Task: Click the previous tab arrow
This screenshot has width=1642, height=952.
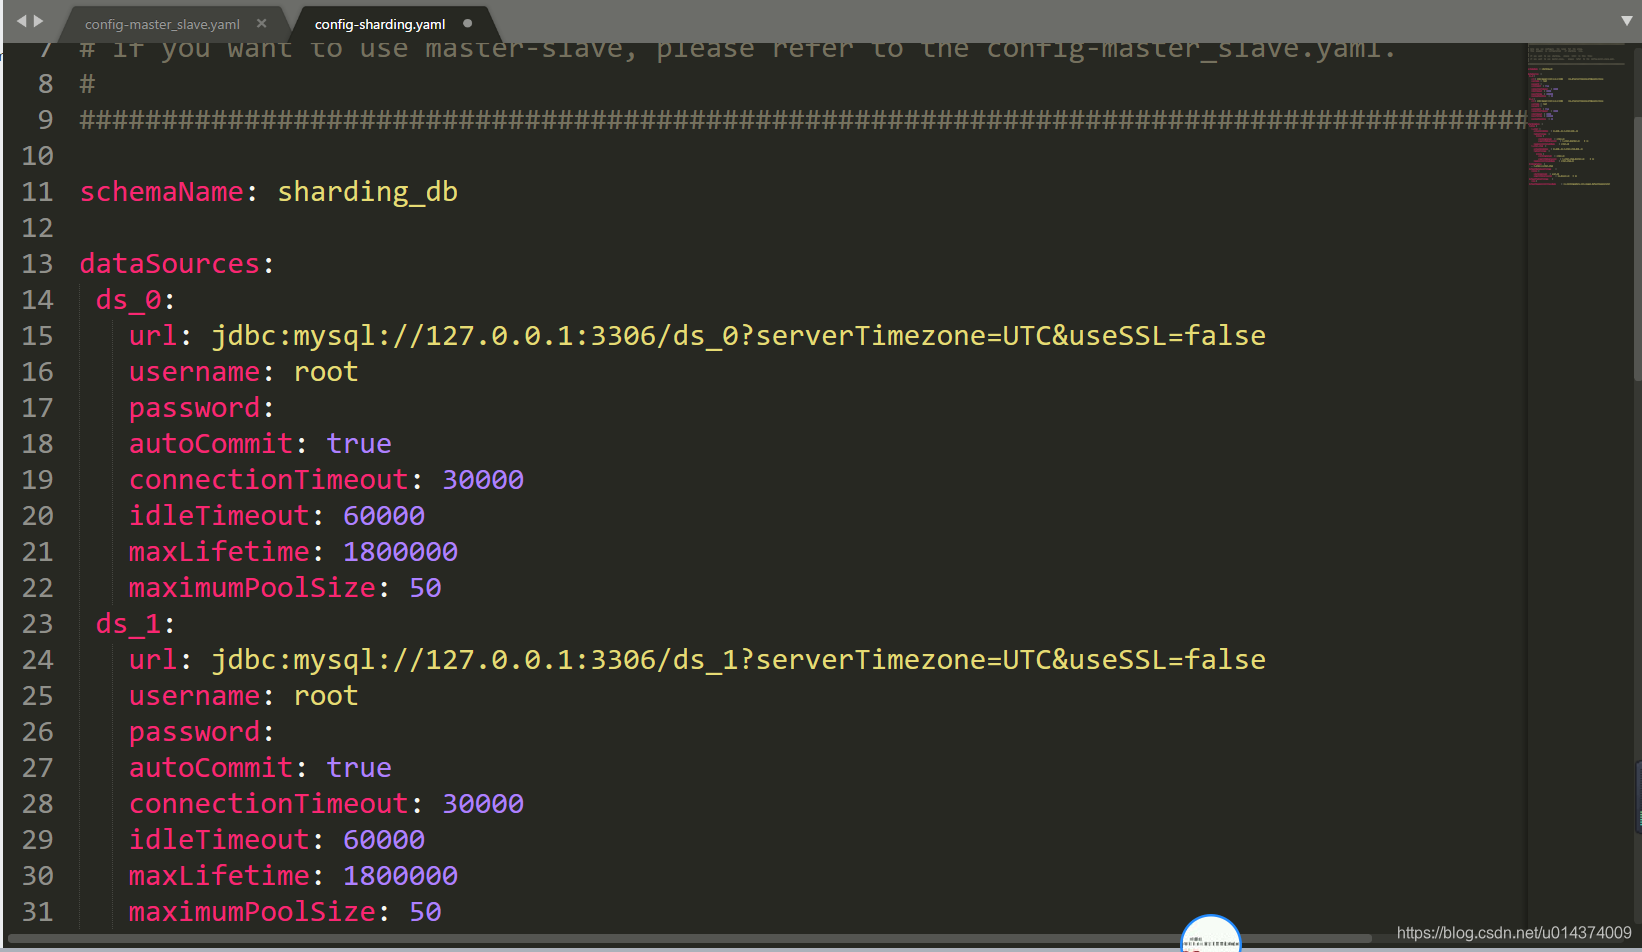Action: pyautogui.click(x=21, y=21)
